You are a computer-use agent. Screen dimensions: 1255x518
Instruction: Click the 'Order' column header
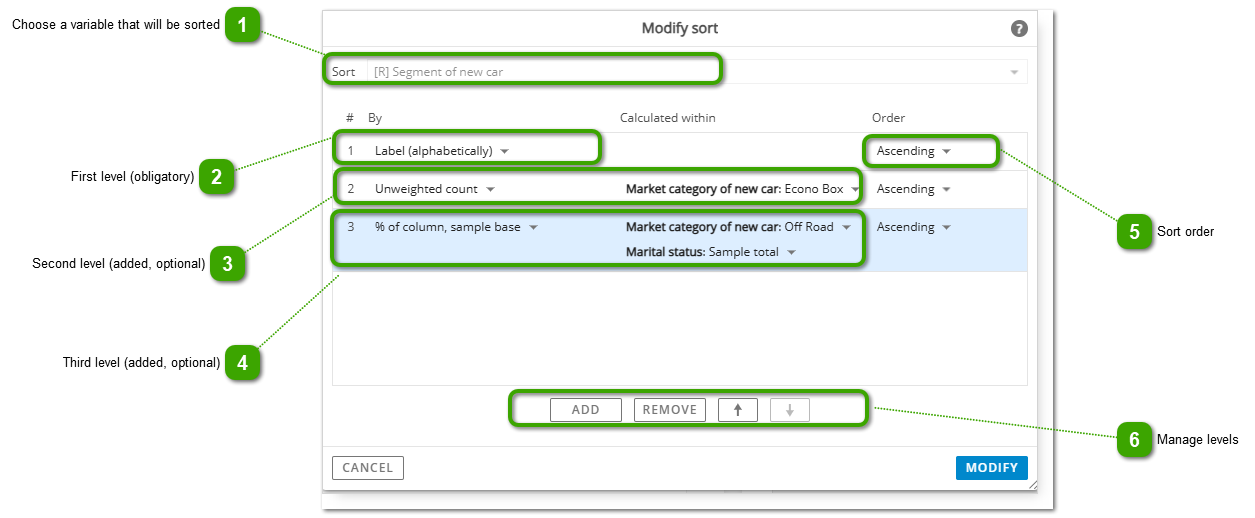[x=888, y=118]
